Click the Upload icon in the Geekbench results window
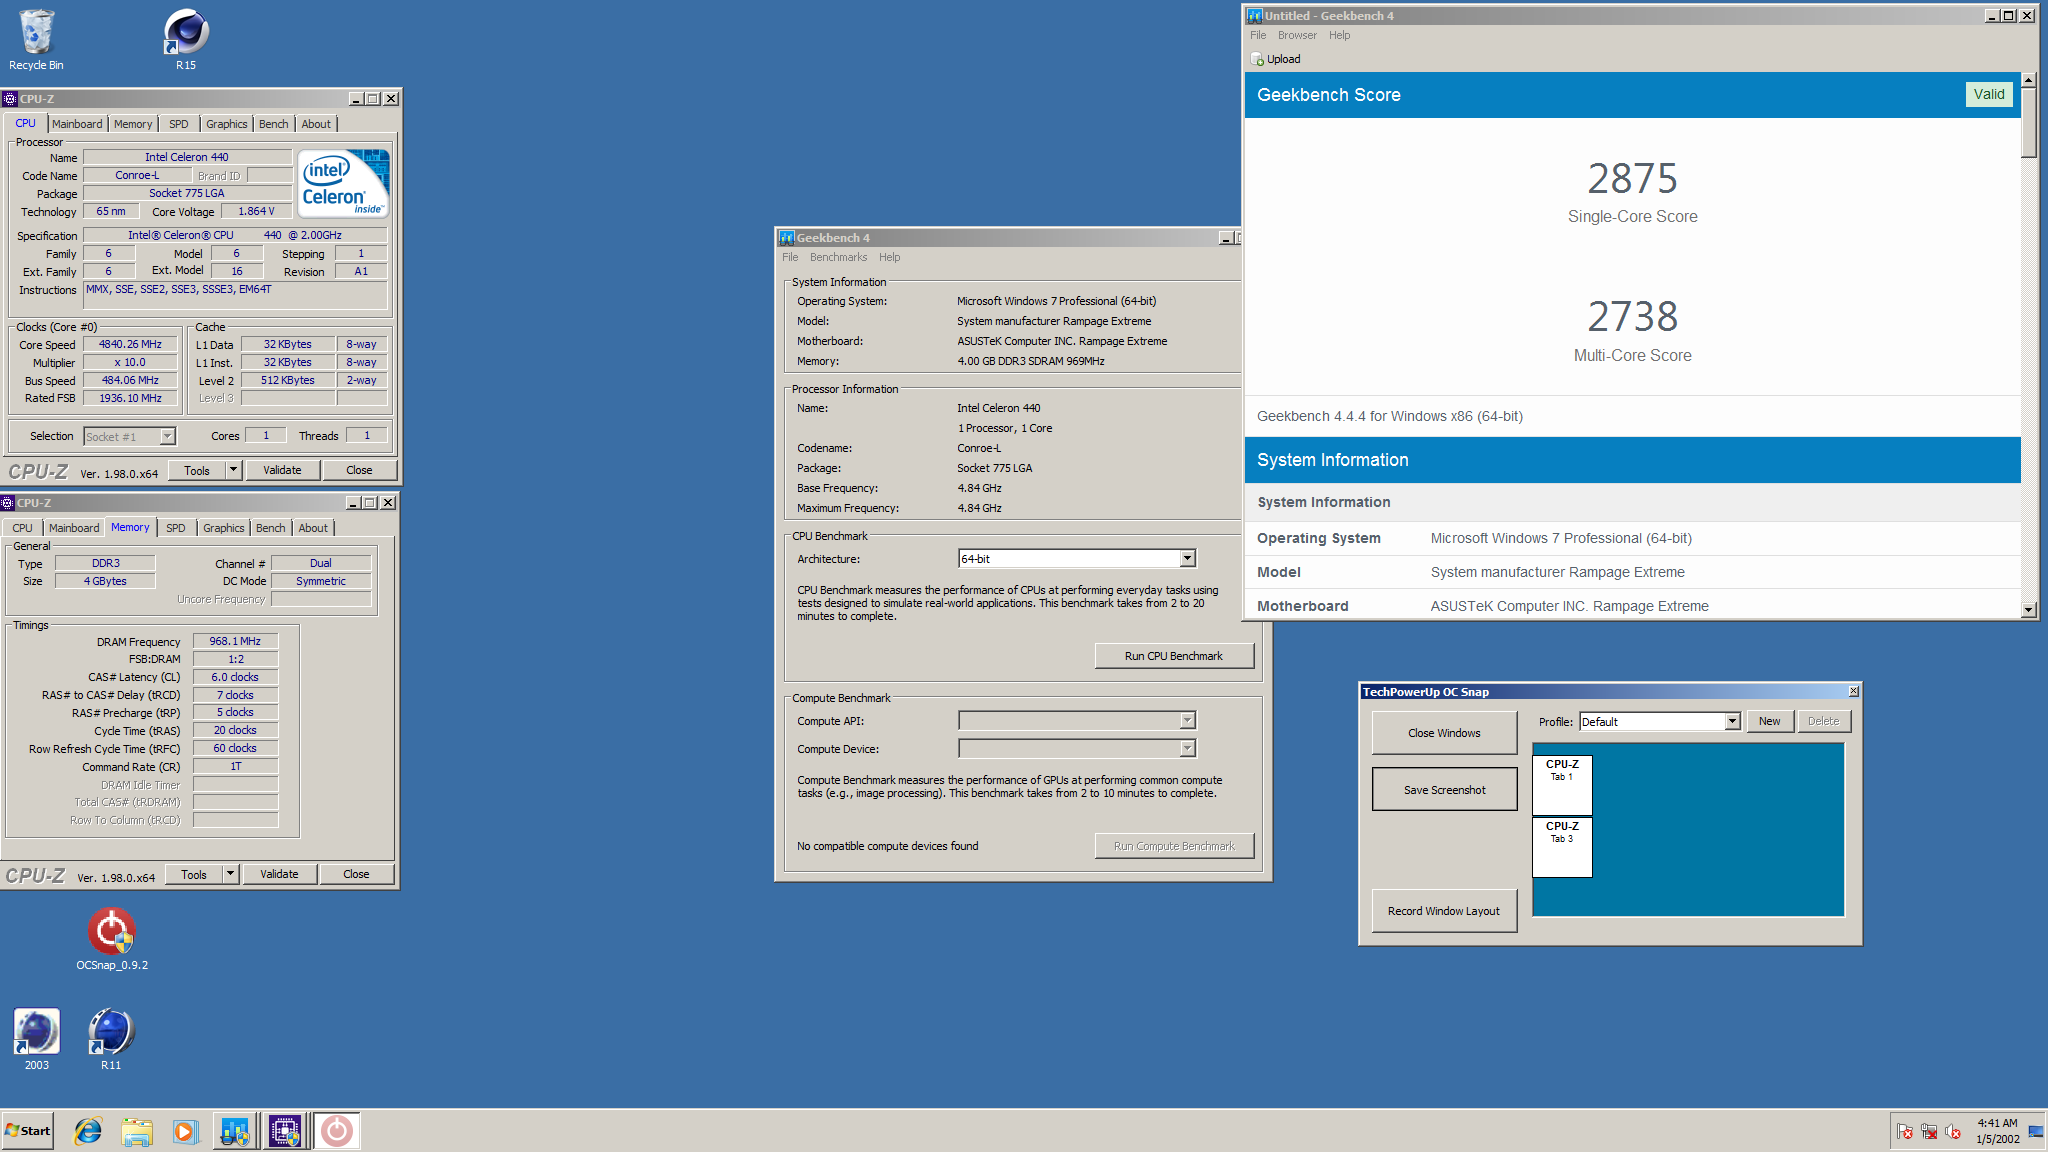Screen dimensions: 2048x1152 (1257, 59)
